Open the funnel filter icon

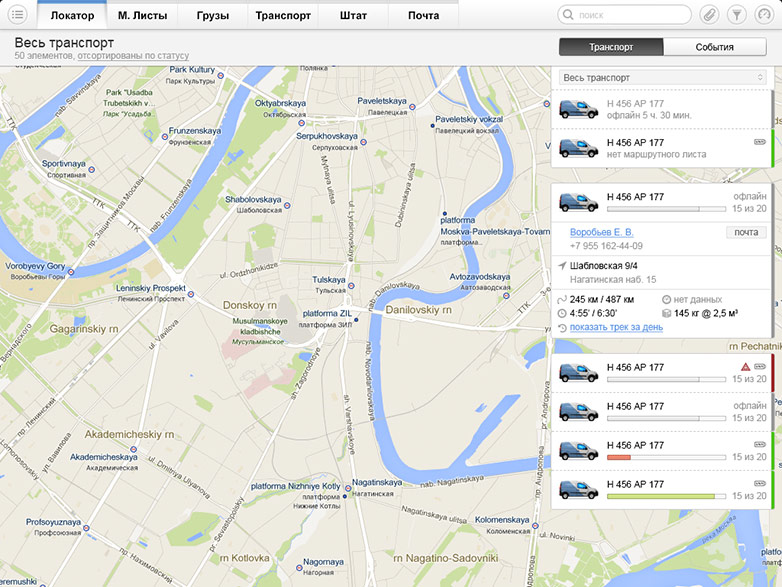pos(737,14)
